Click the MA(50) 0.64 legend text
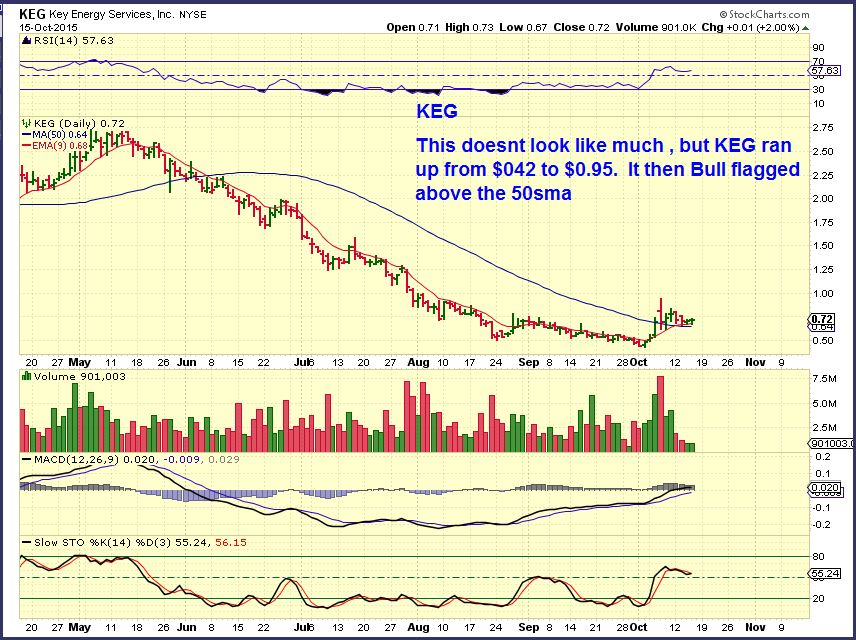The width and height of the screenshot is (856, 640). click(x=60, y=135)
